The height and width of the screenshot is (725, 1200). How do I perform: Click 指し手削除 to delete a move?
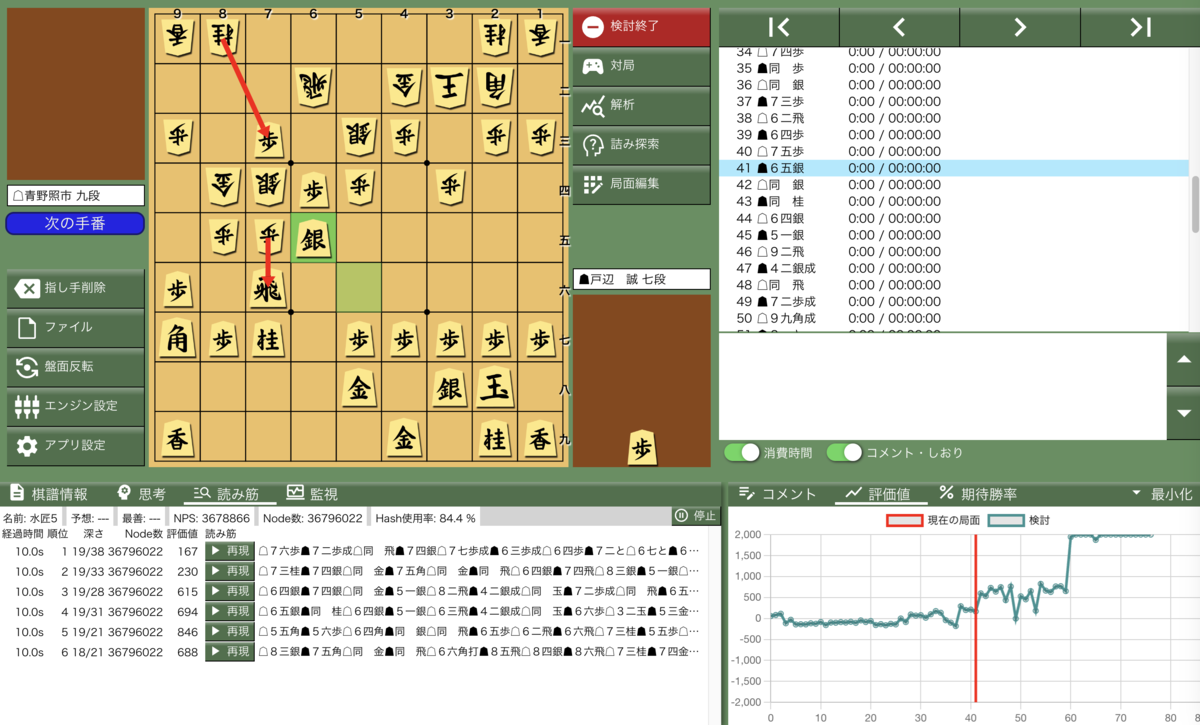[73, 290]
